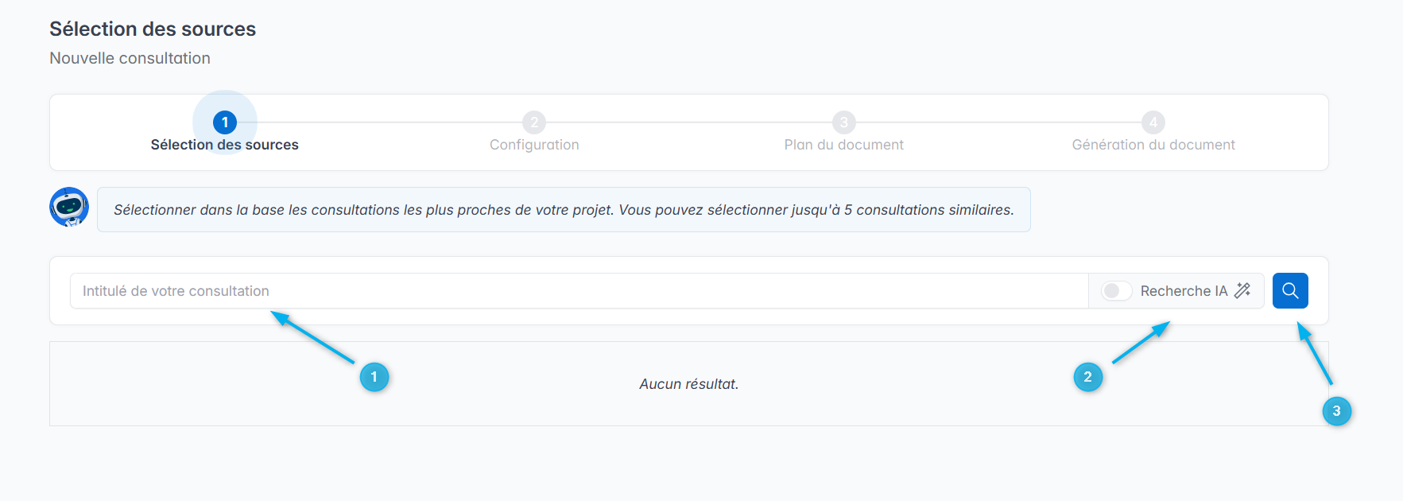Click the Nouvelle consultation subtitle

pos(130,58)
